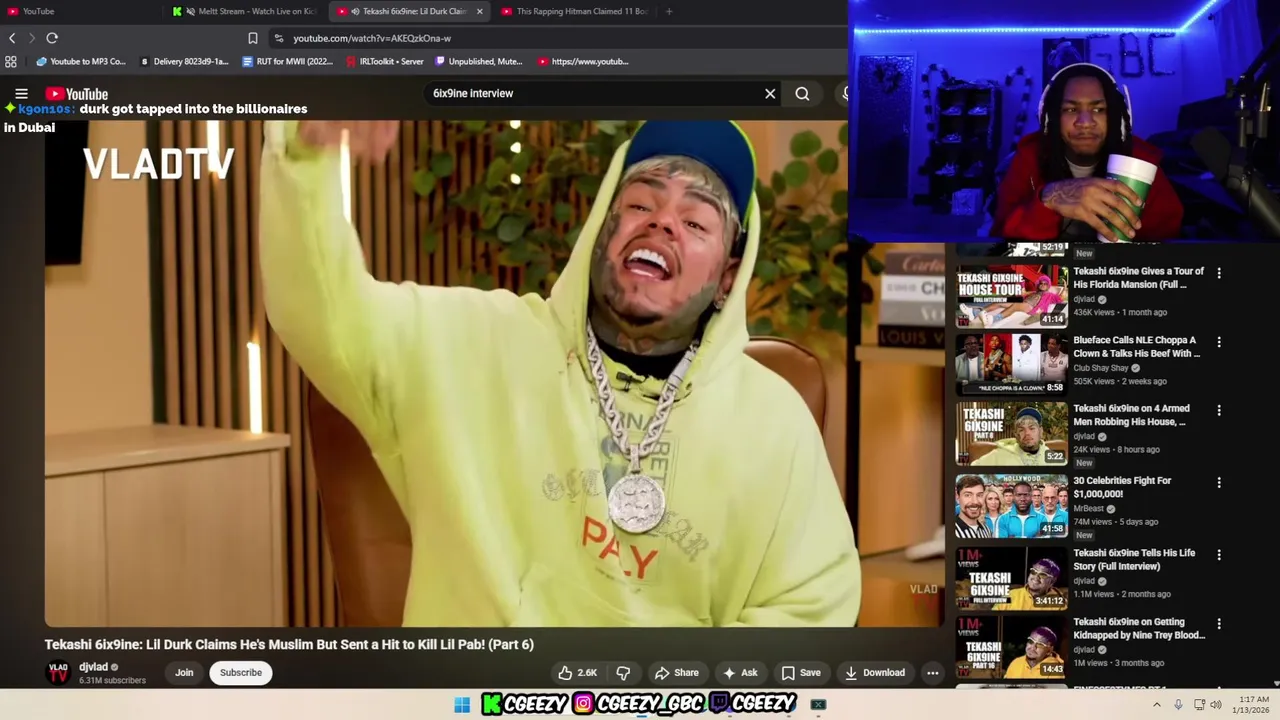Screen dimensions: 1280x720
Task: Clear the search box with X icon
Action: pos(770,94)
